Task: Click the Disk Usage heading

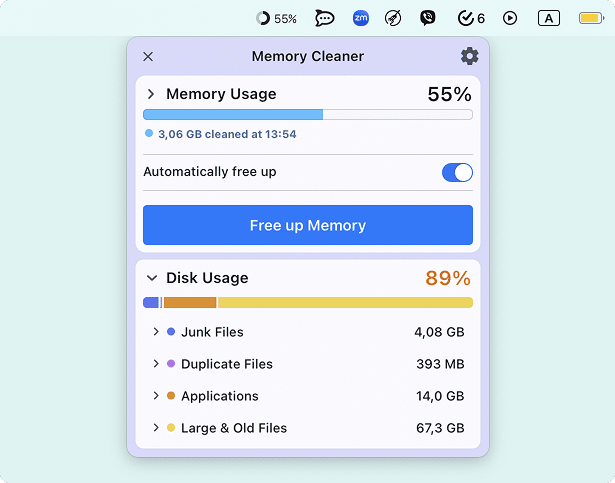Action: click(x=207, y=278)
